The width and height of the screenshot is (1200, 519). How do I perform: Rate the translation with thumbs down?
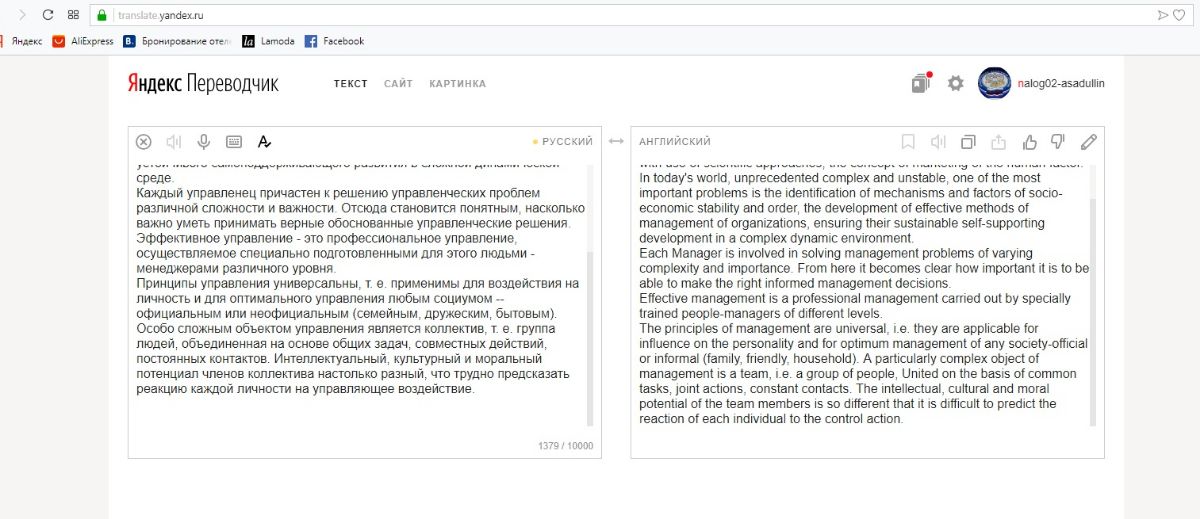[1058, 142]
